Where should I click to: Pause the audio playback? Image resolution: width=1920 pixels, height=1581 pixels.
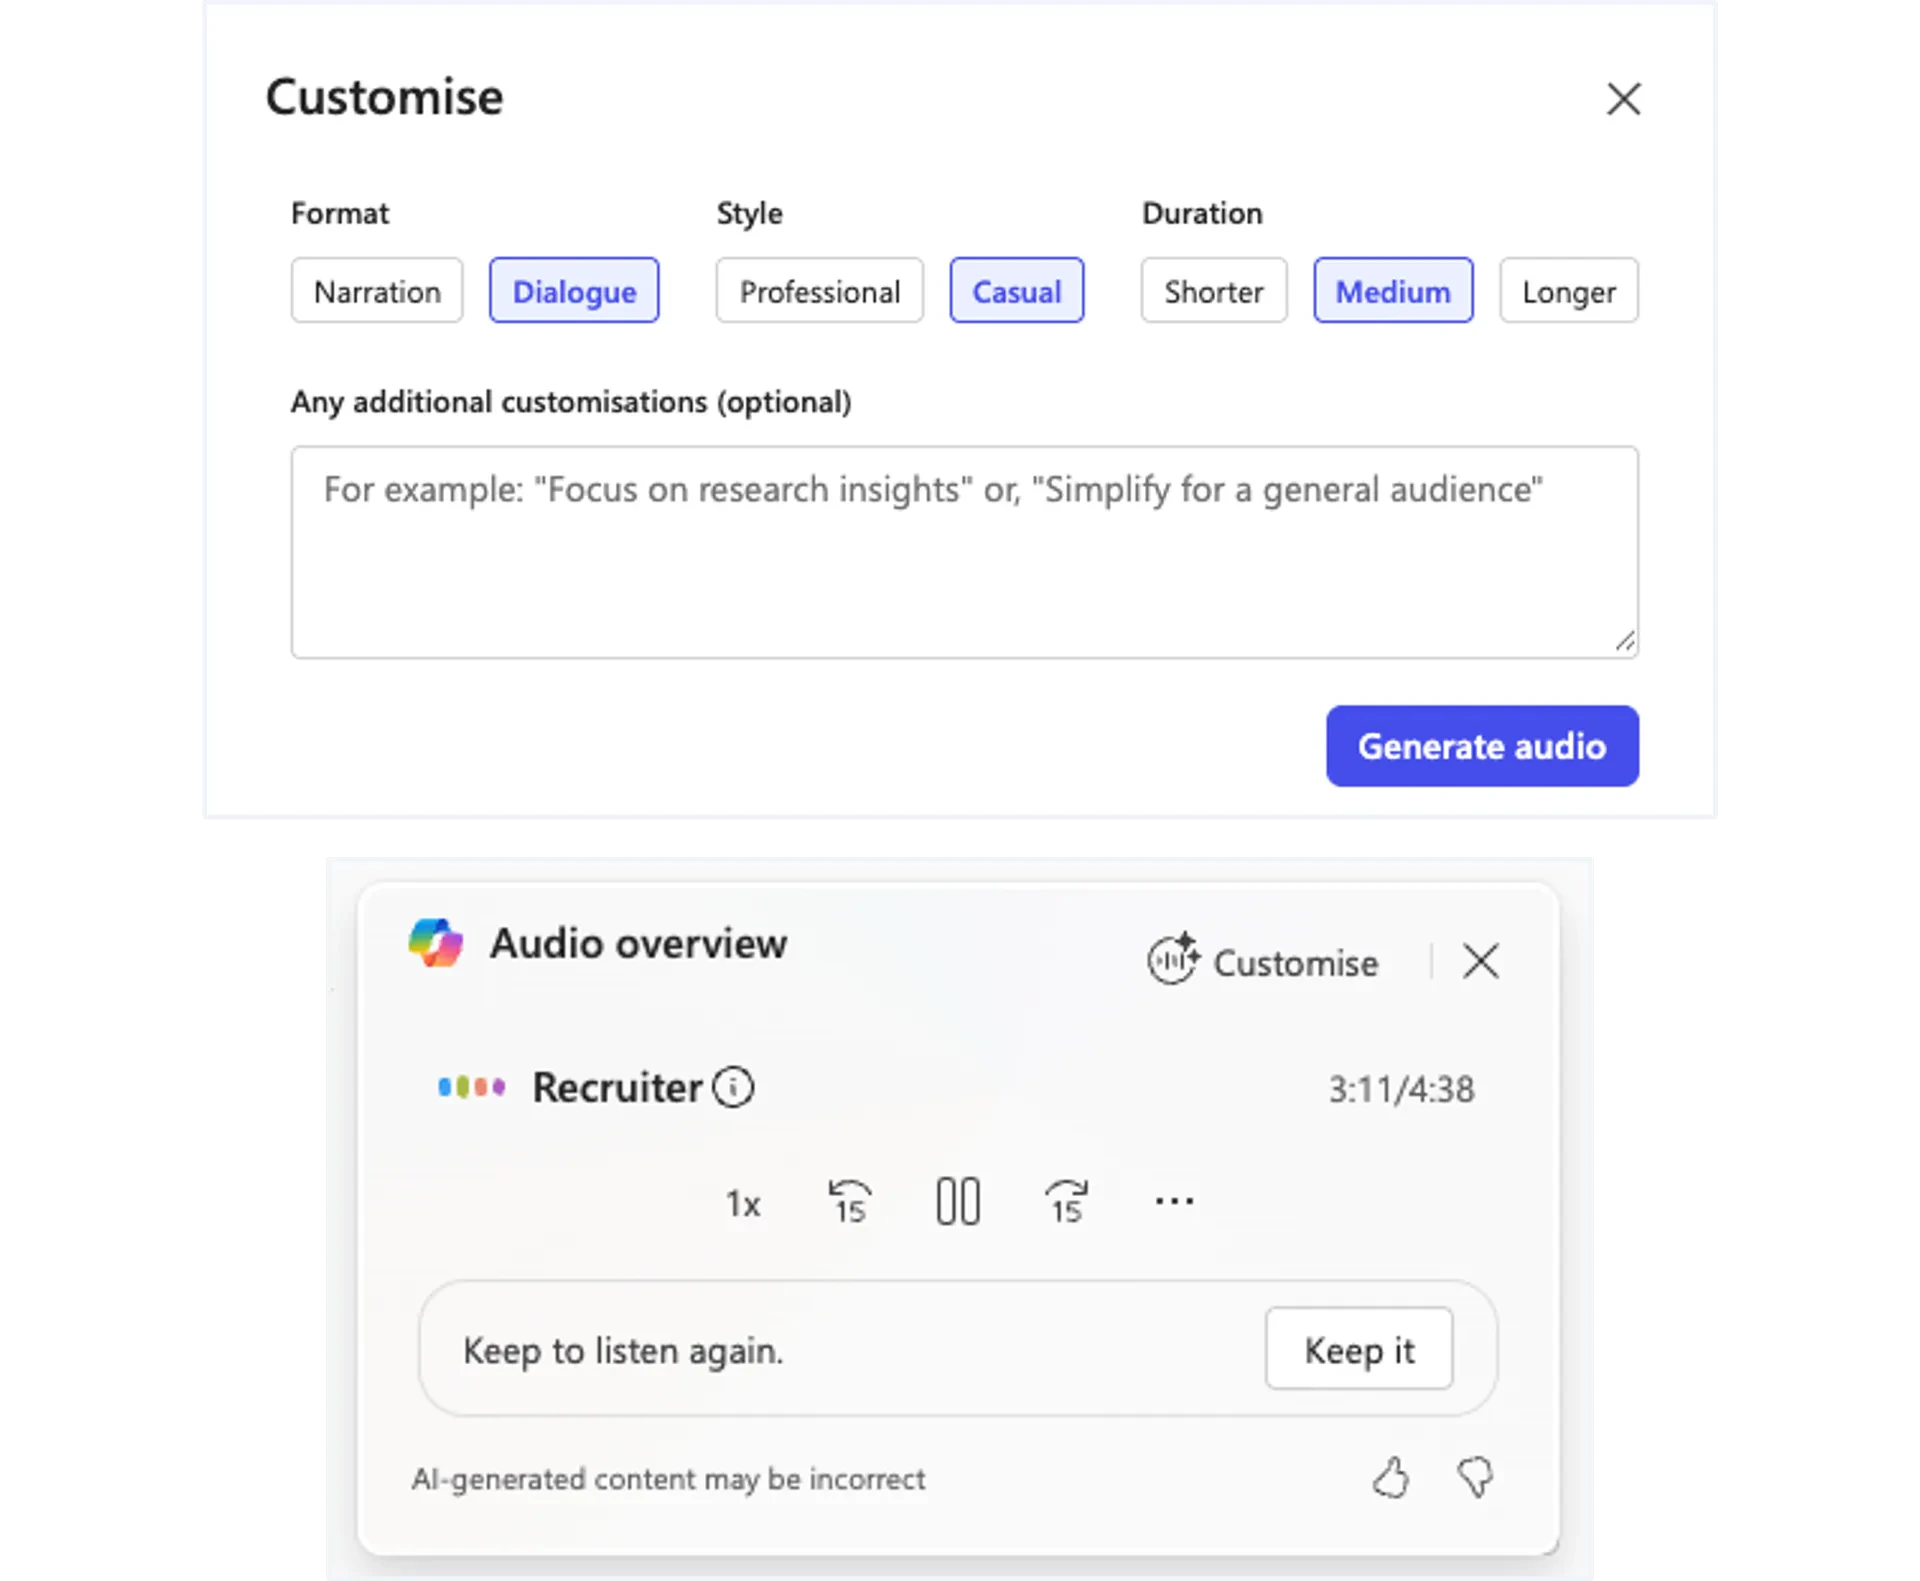(x=958, y=1201)
